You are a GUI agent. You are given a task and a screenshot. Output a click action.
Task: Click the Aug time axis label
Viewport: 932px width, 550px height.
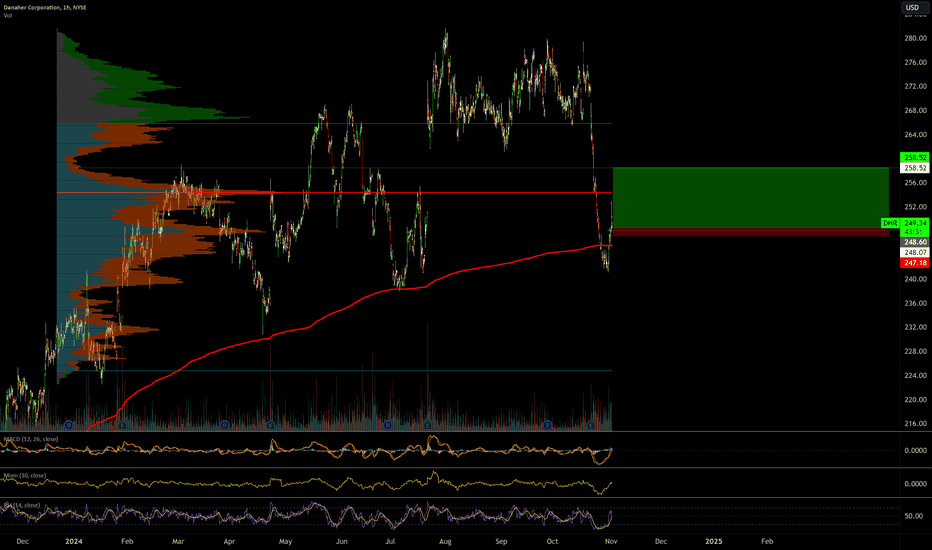pos(445,541)
